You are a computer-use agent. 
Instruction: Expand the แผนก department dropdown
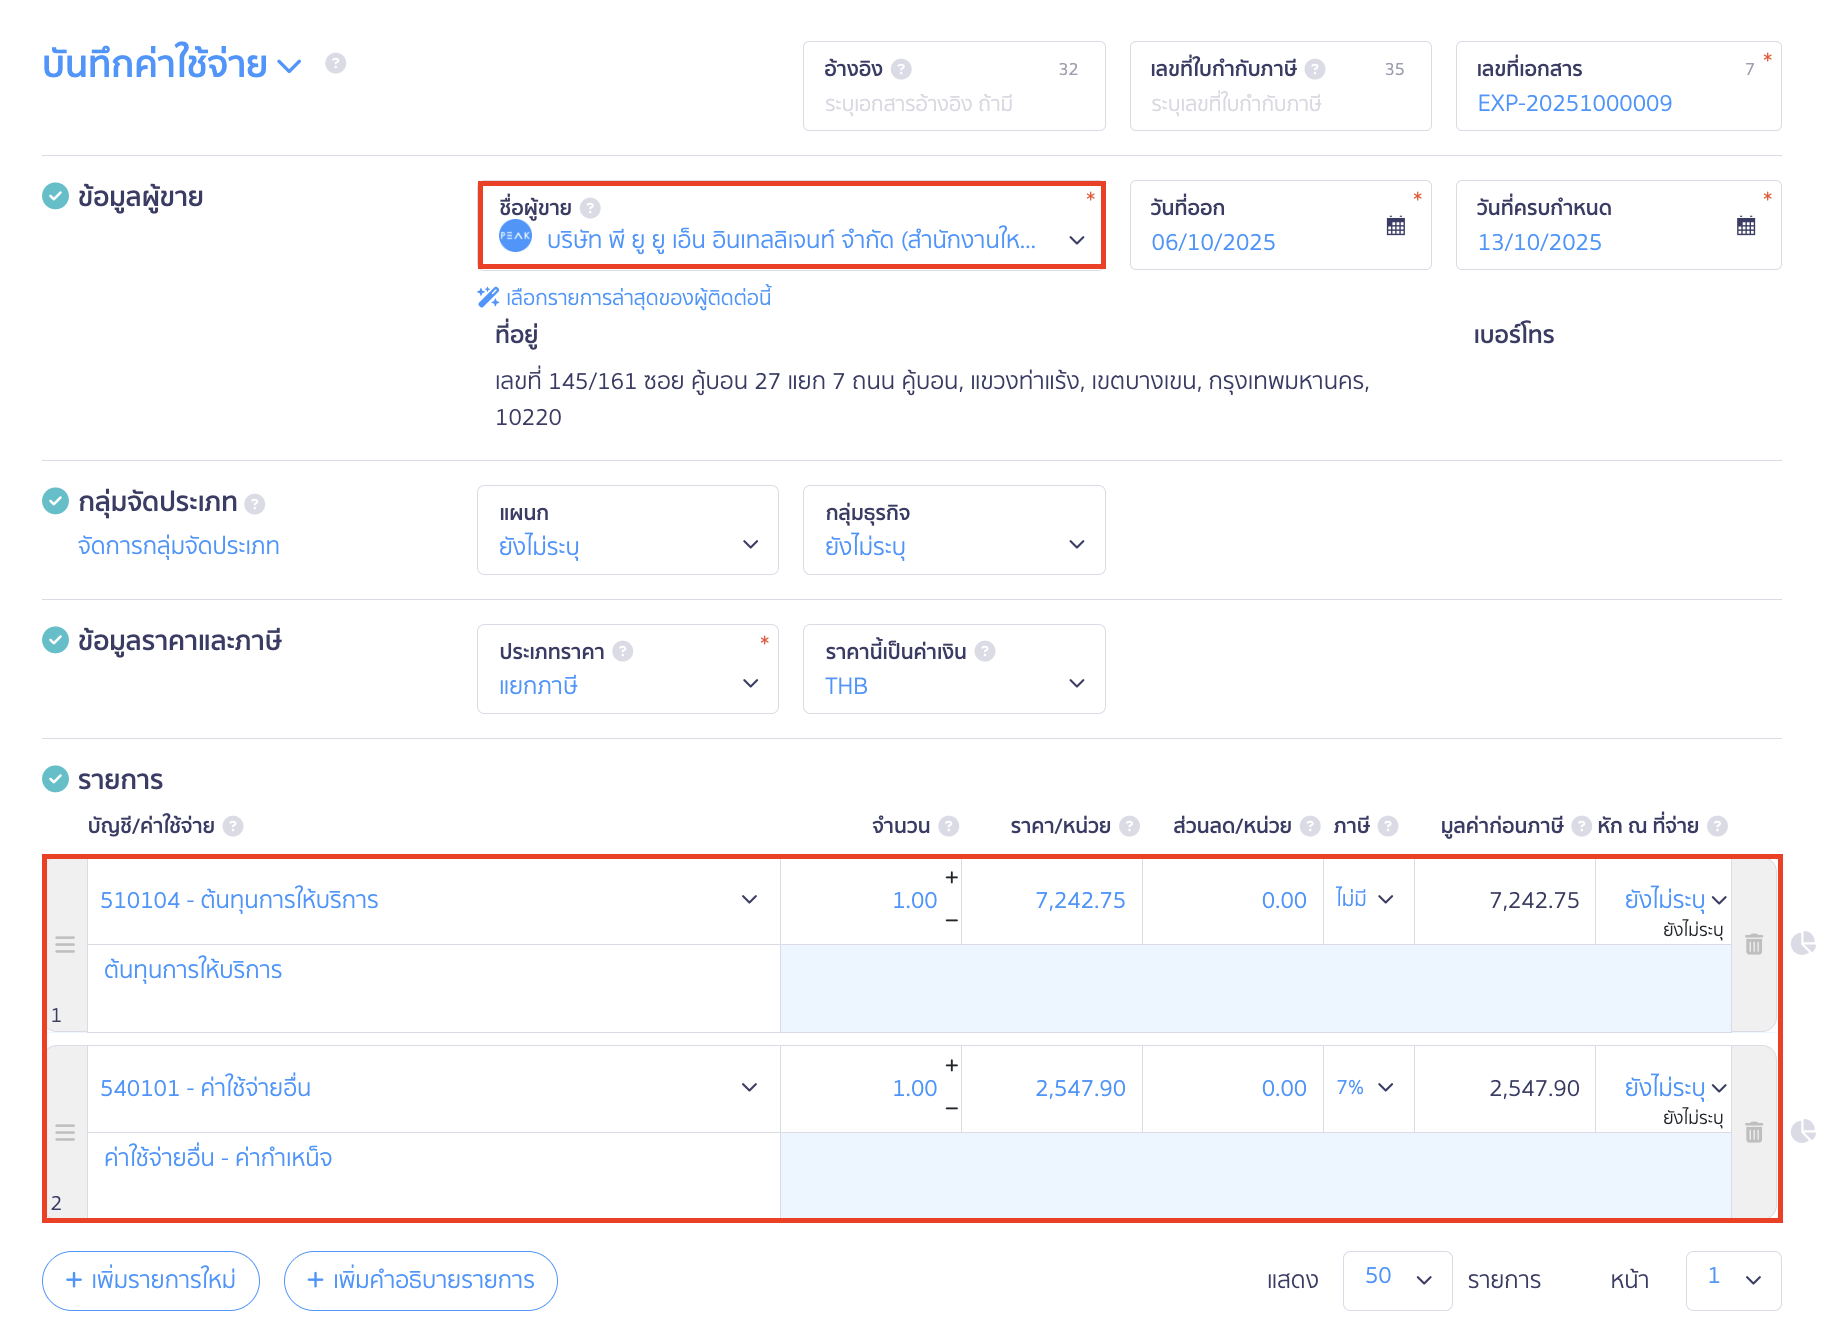tap(750, 545)
